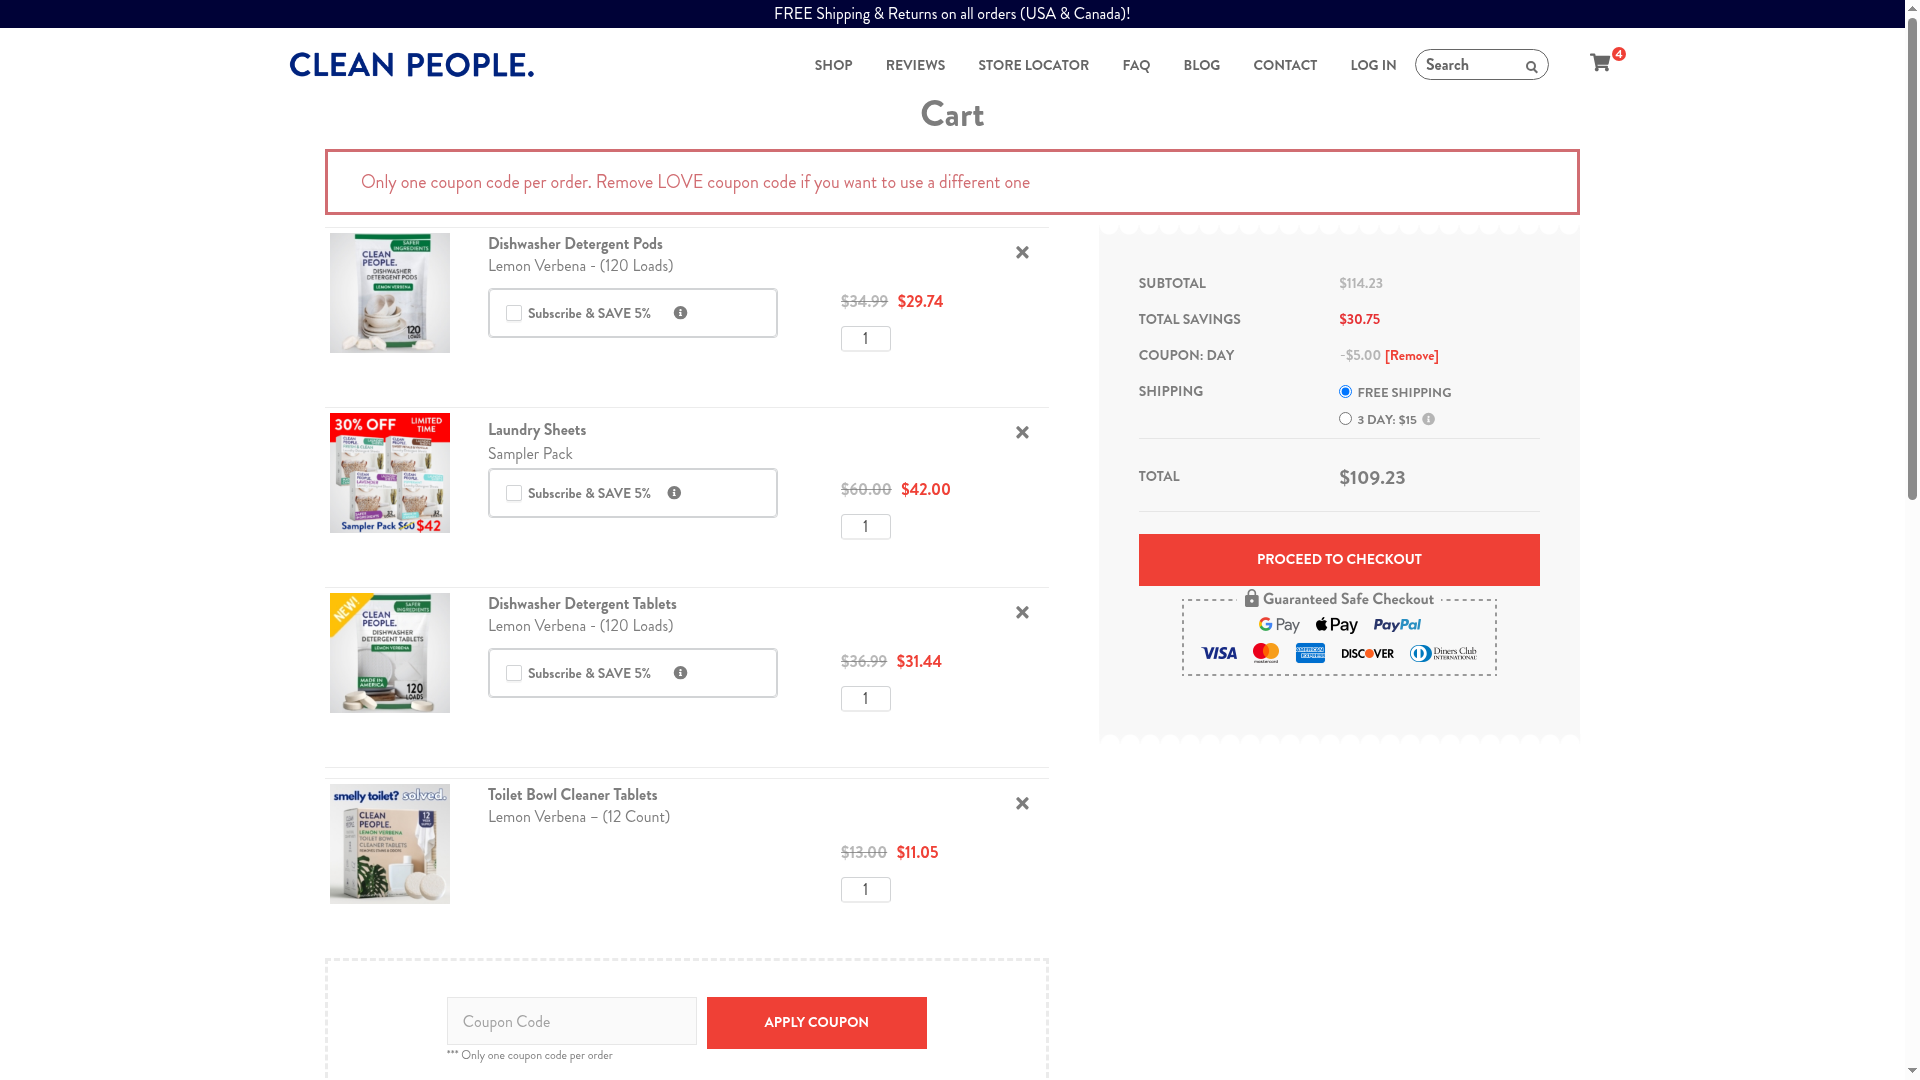Screen dimensions: 1920x1080
Task: Click the search magnifier icon
Action: click(x=1531, y=67)
